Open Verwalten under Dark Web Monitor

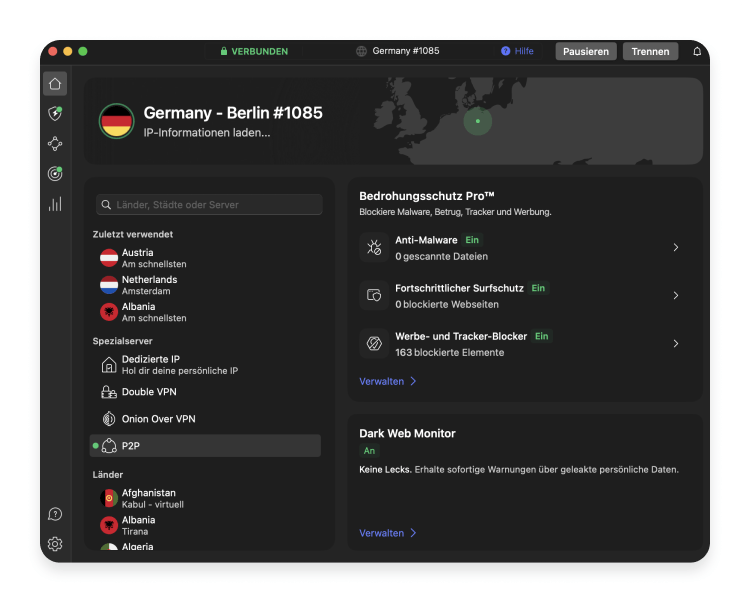point(388,533)
